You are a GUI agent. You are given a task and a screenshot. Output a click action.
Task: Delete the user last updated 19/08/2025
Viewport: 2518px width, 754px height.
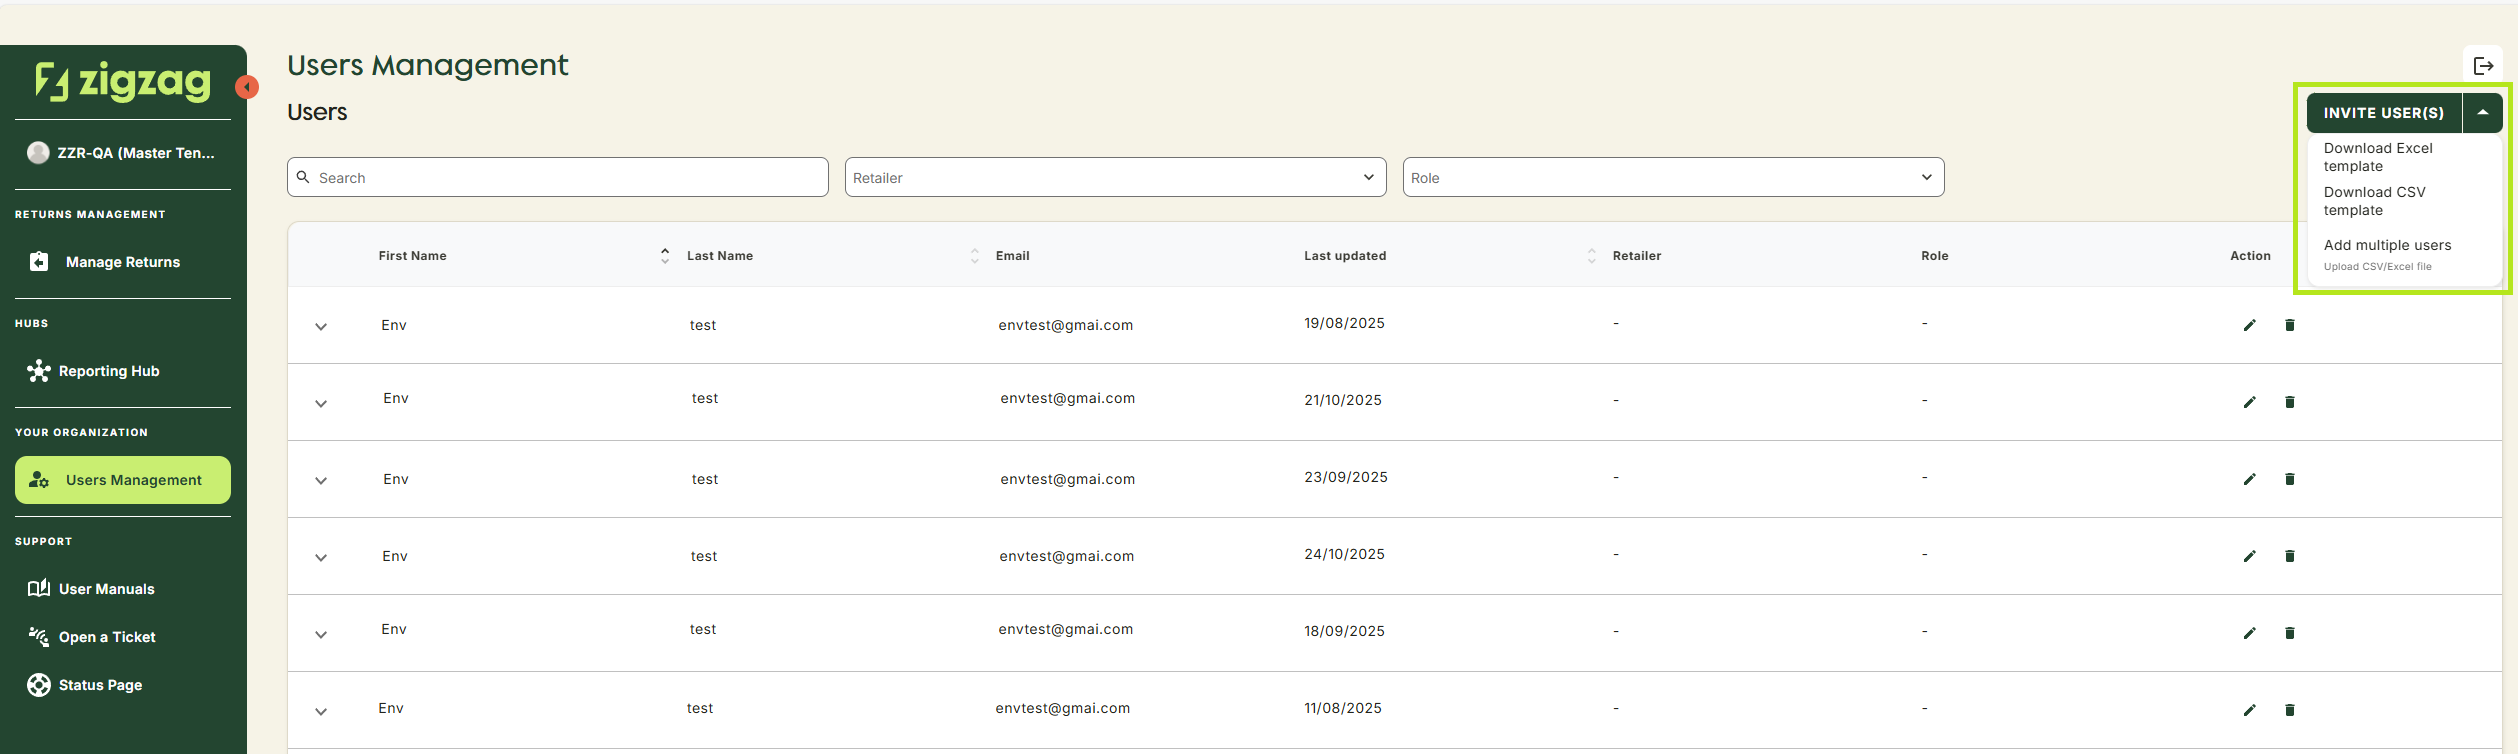point(2289,325)
